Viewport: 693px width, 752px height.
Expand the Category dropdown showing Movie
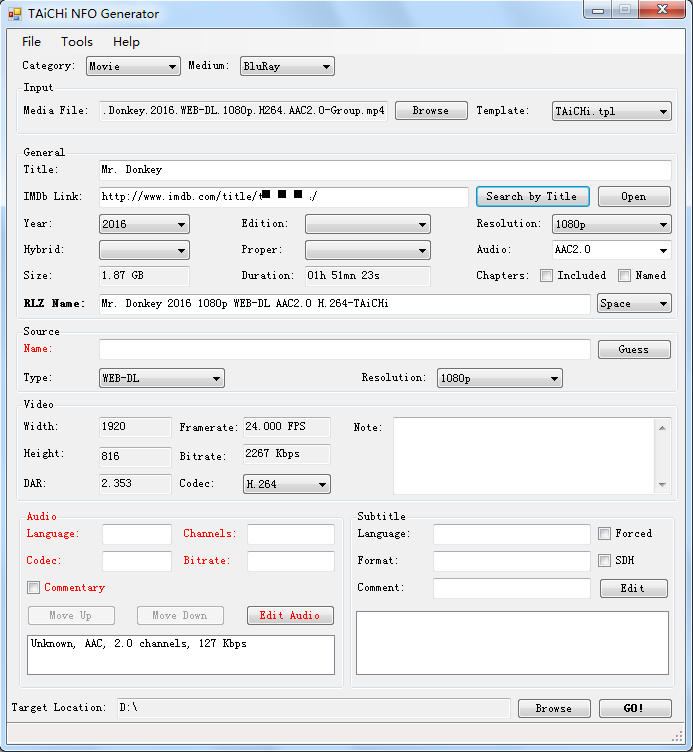133,66
